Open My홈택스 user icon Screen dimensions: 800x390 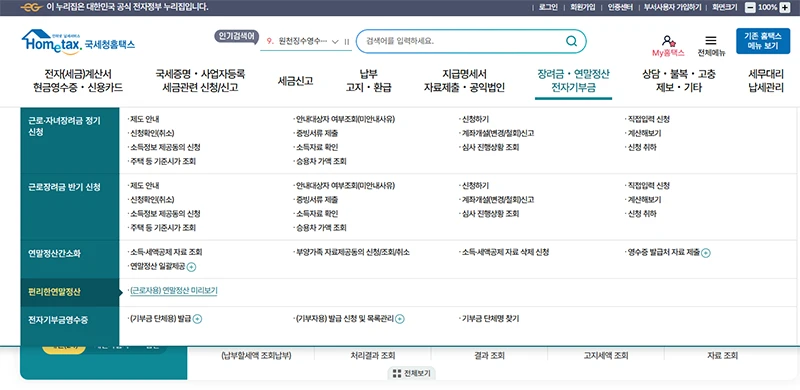point(668,41)
